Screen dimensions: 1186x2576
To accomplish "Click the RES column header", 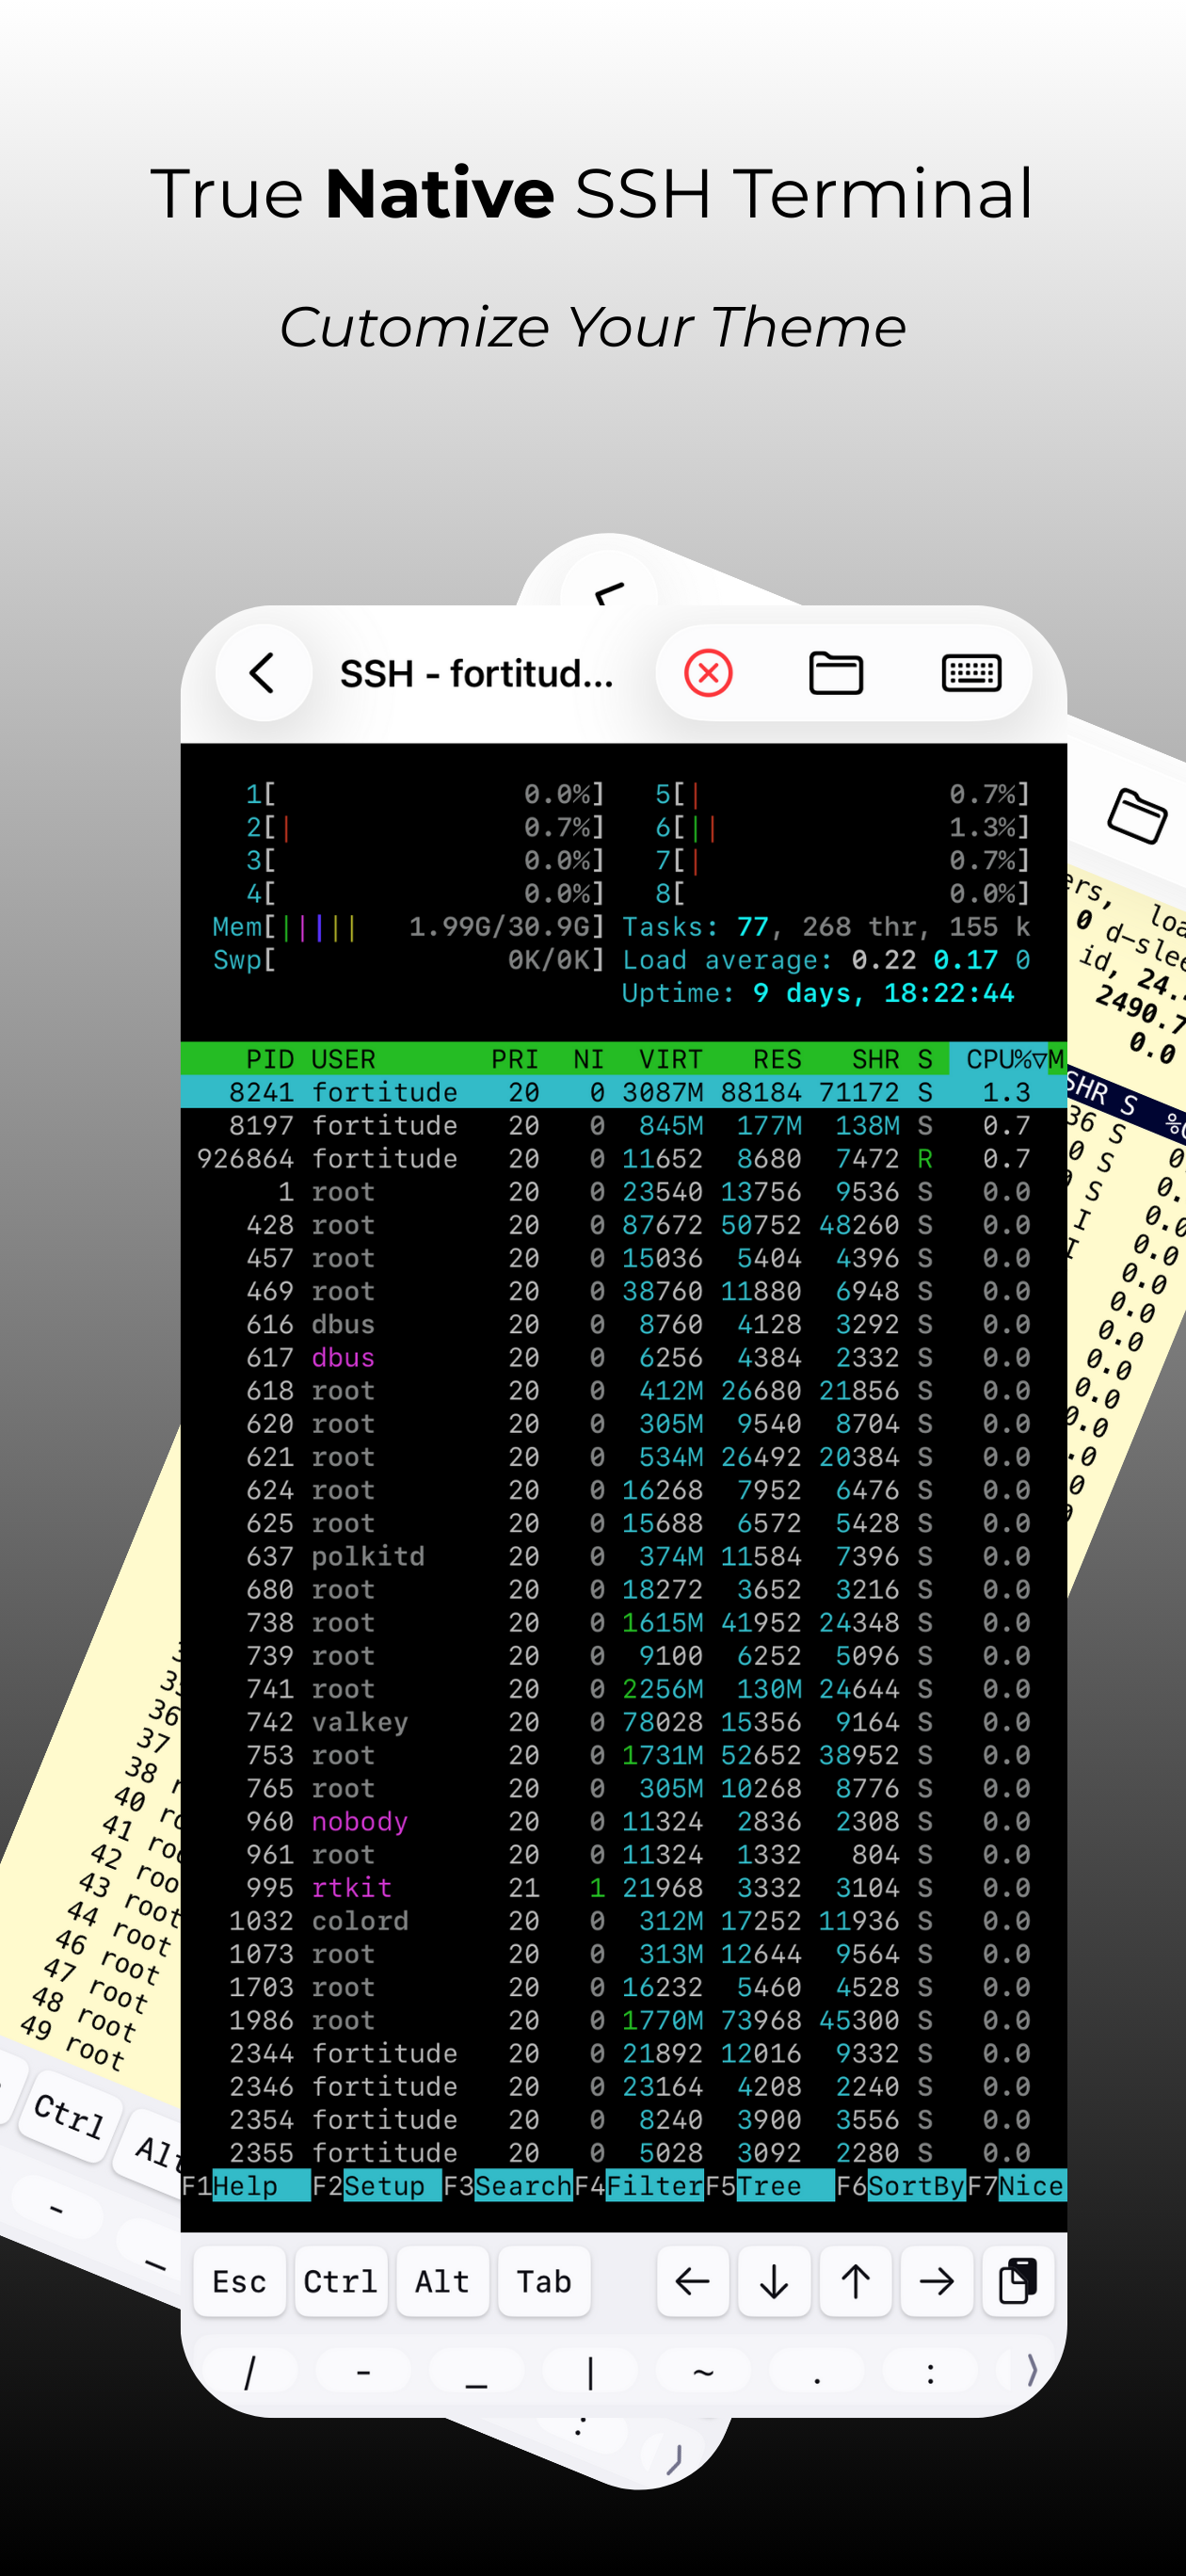I will [x=777, y=1059].
